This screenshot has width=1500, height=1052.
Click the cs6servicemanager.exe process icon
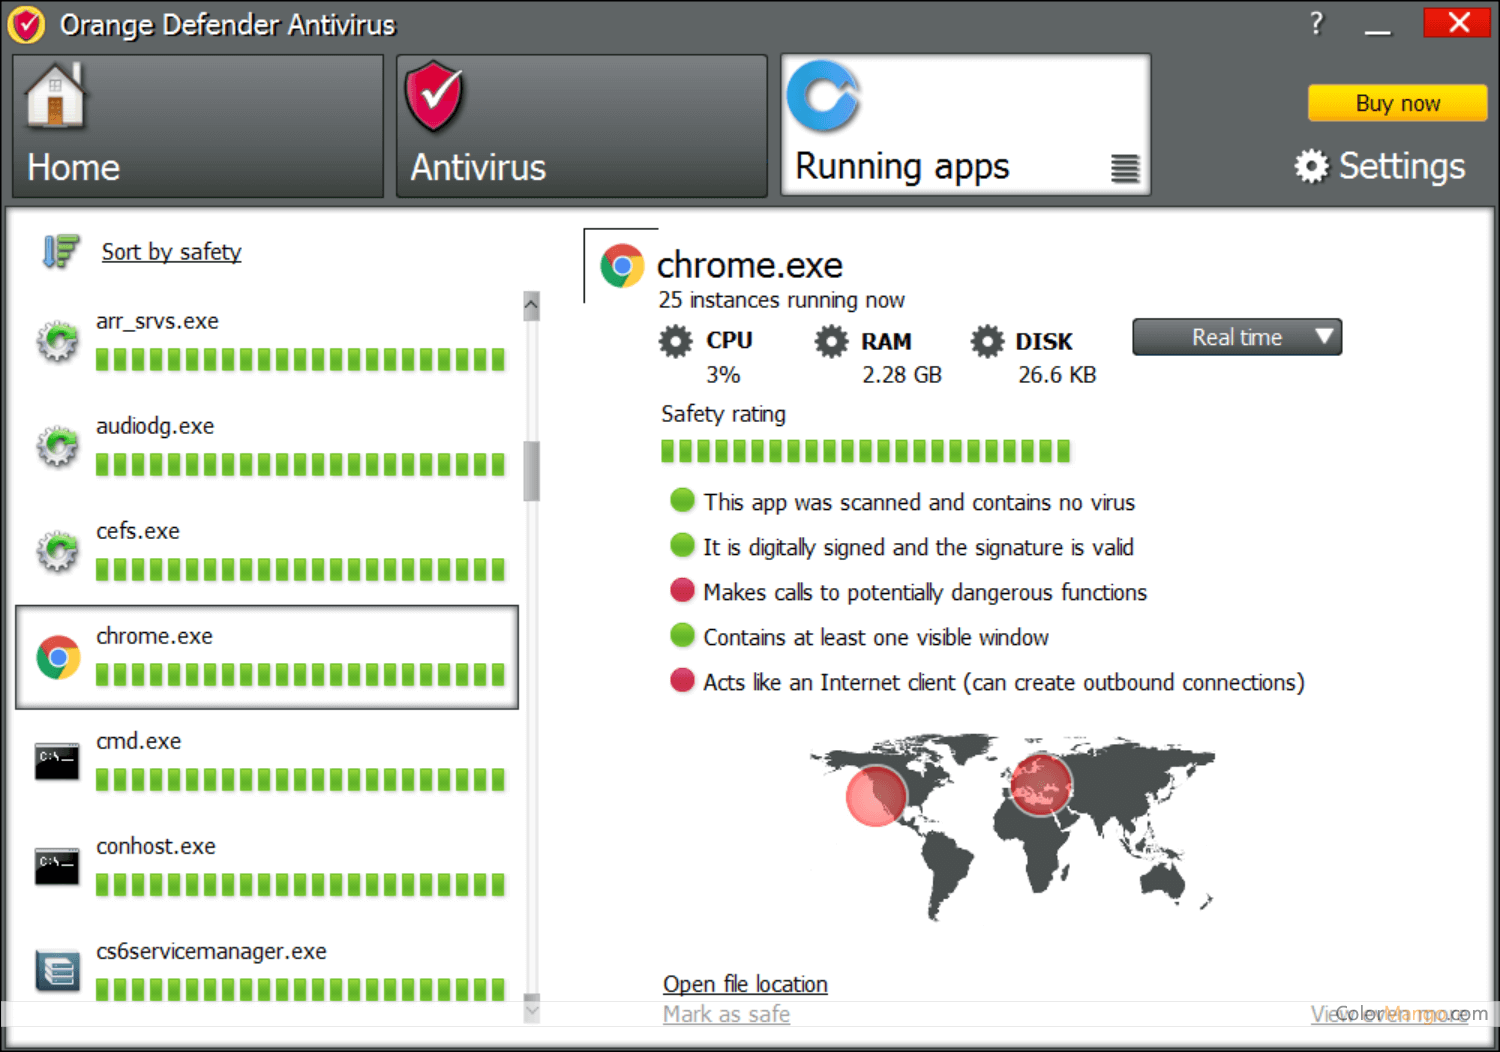(57, 970)
